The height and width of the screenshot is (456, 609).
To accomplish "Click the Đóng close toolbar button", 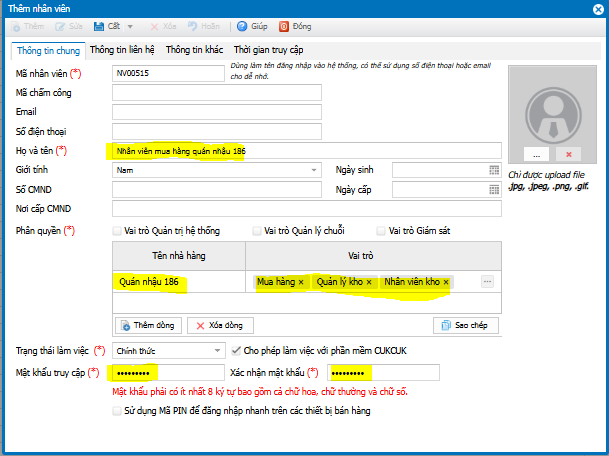I will coord(295,26).
